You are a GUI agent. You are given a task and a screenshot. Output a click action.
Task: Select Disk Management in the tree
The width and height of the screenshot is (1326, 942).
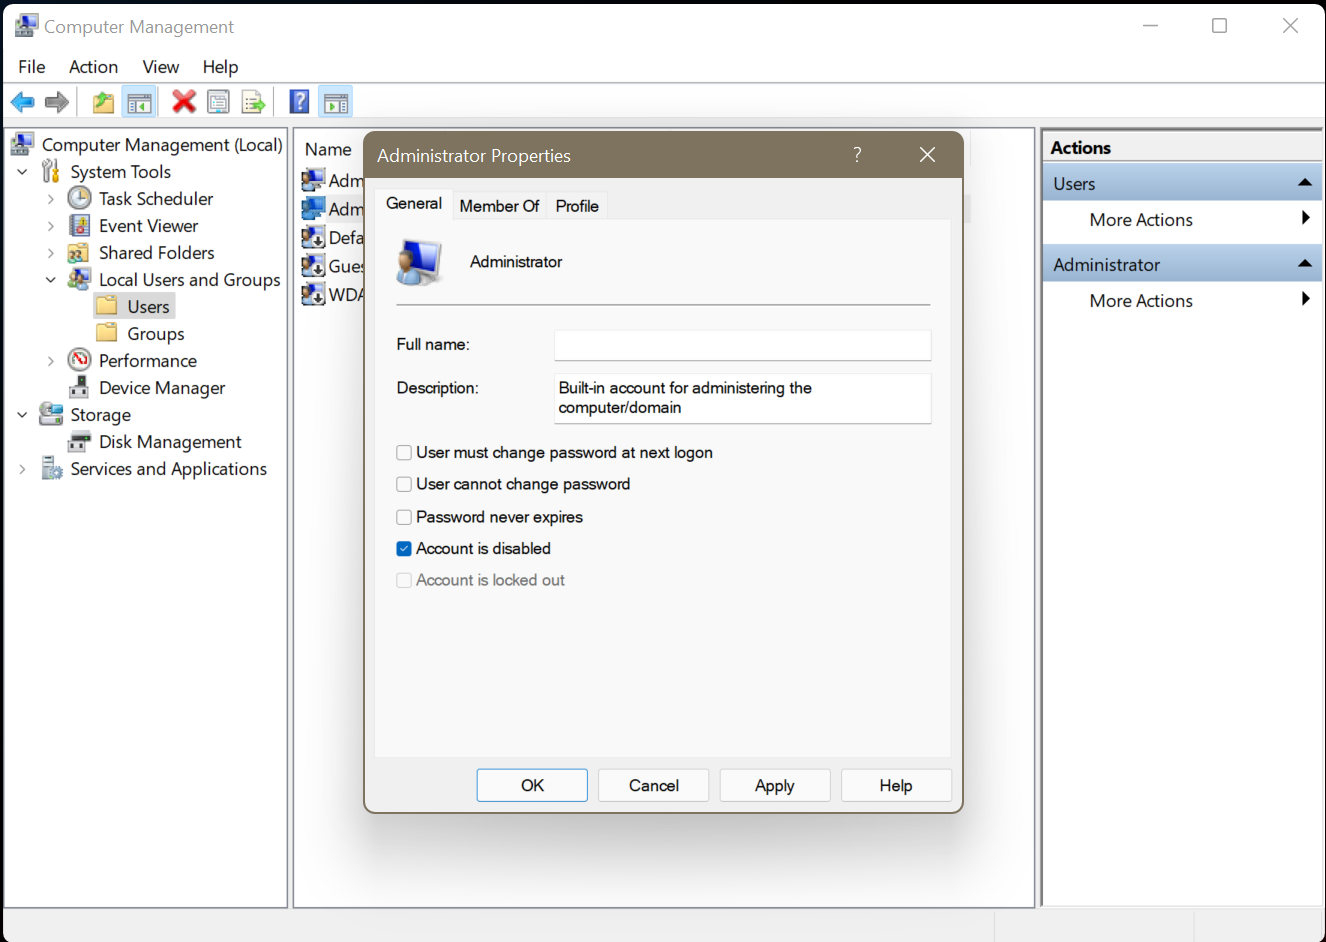tap(170, 441)
